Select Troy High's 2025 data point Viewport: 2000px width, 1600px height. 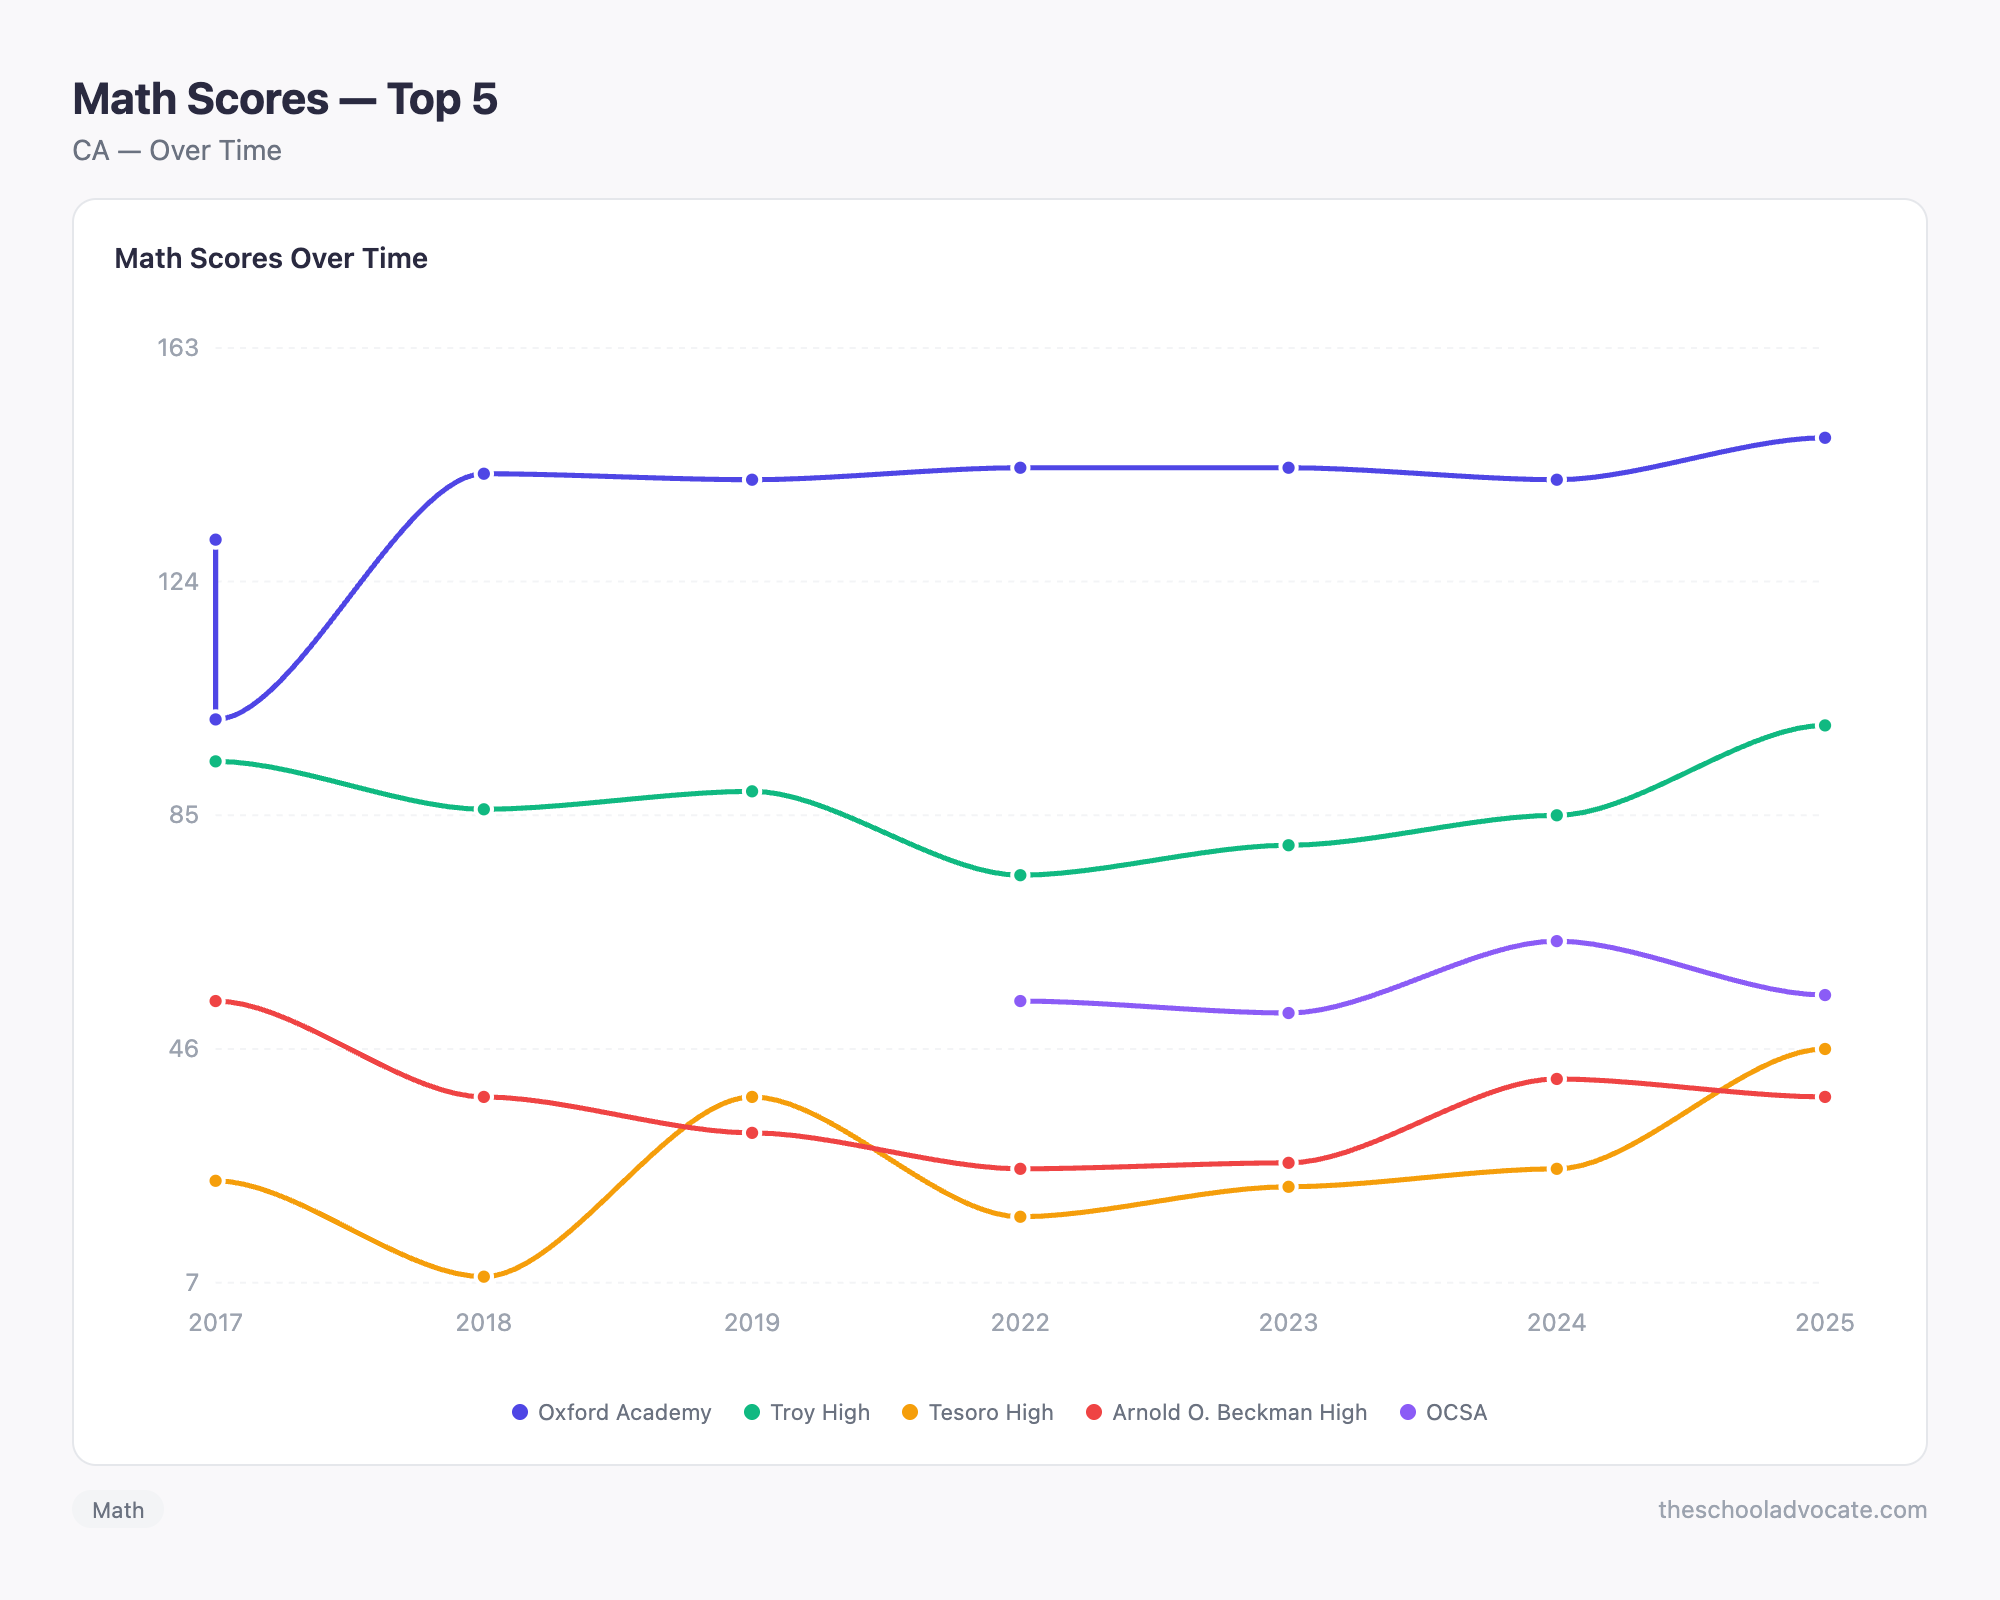1824,725
